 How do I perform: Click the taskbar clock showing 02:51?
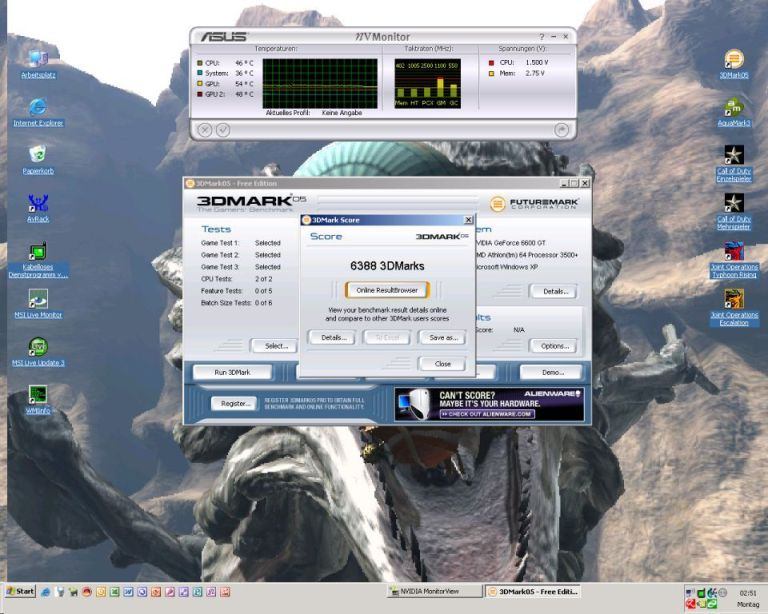(x=748, y=593)
